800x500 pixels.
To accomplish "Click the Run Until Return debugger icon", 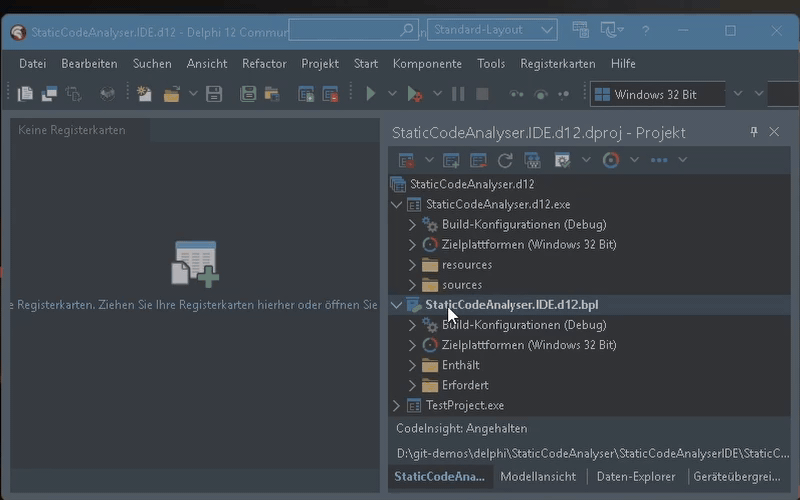I will pyautogui.click(x=564, y=94).
